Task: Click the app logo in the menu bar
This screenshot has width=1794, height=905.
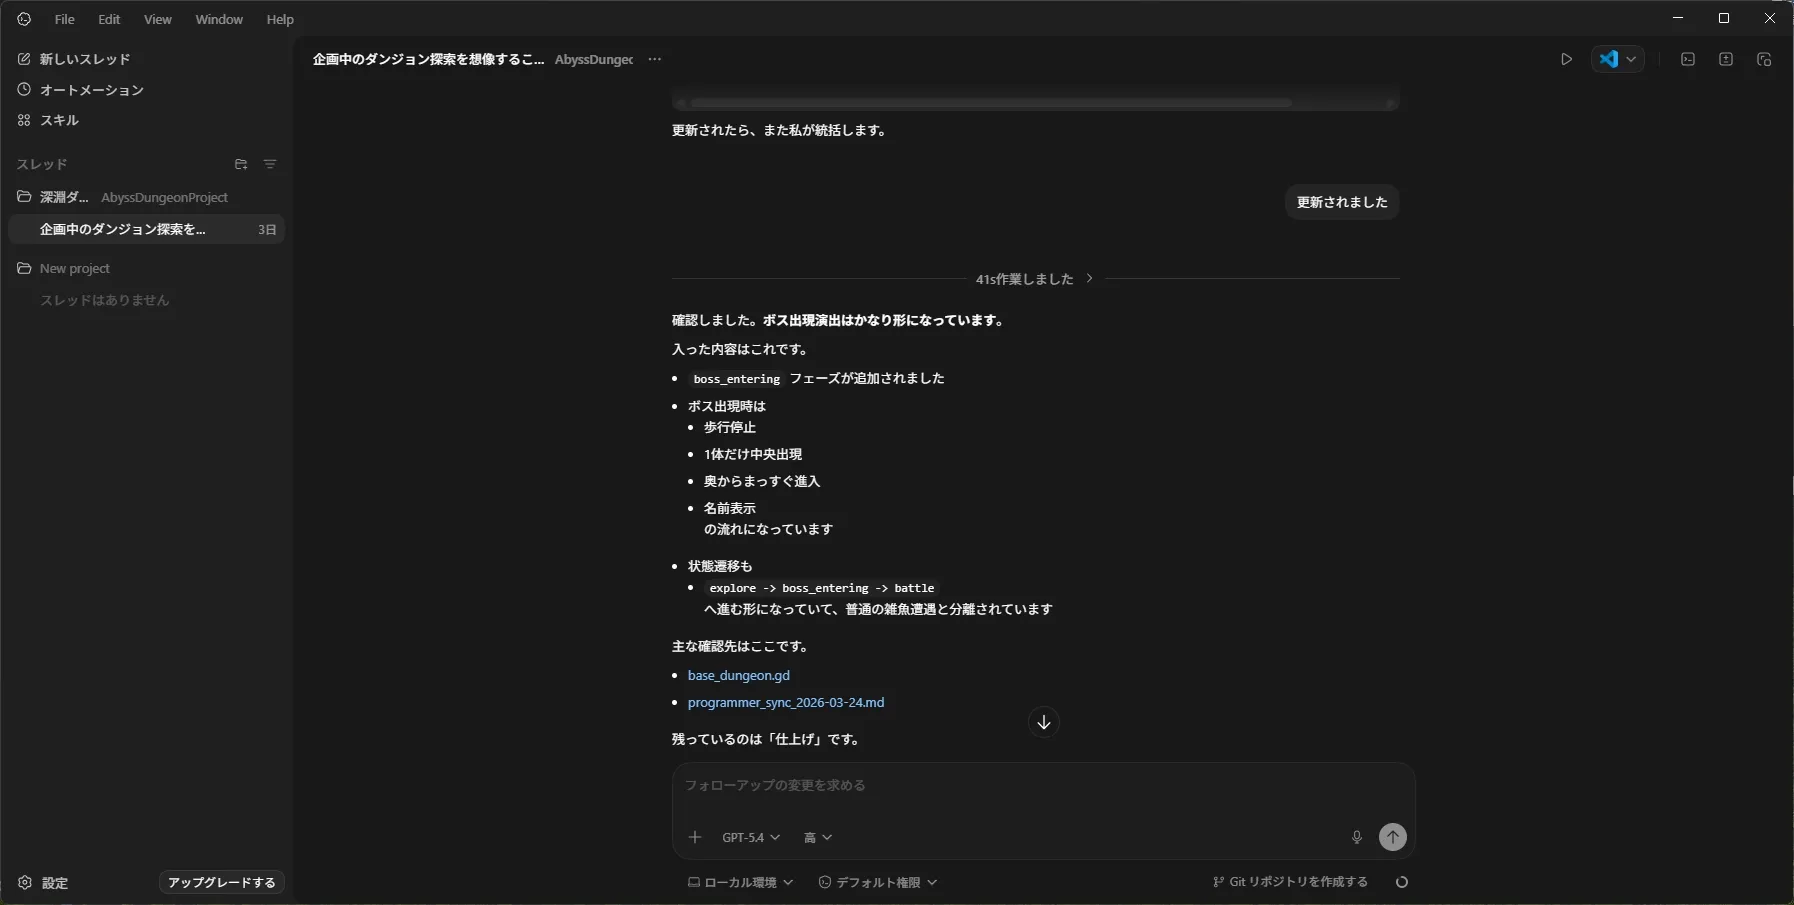Action: click(x=23, y=19)
